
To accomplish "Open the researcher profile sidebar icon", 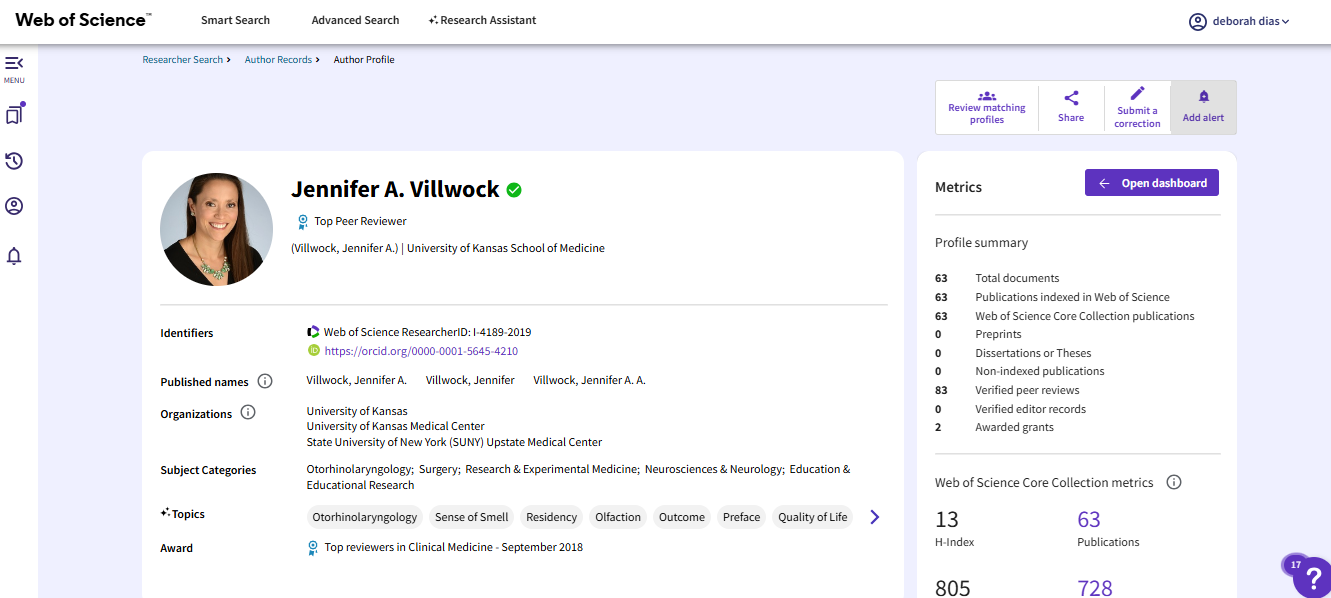I will click(x=14, y=205).
